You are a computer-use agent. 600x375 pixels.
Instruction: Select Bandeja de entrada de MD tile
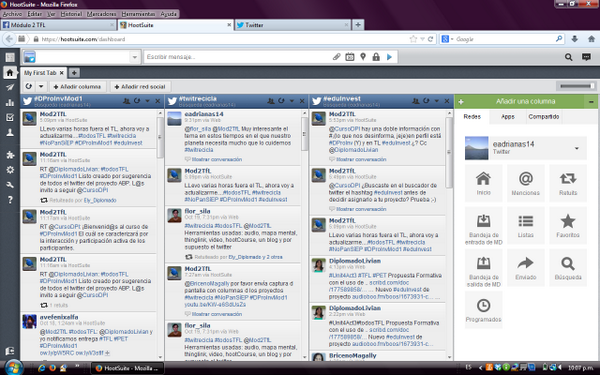[x=484, y=226]
